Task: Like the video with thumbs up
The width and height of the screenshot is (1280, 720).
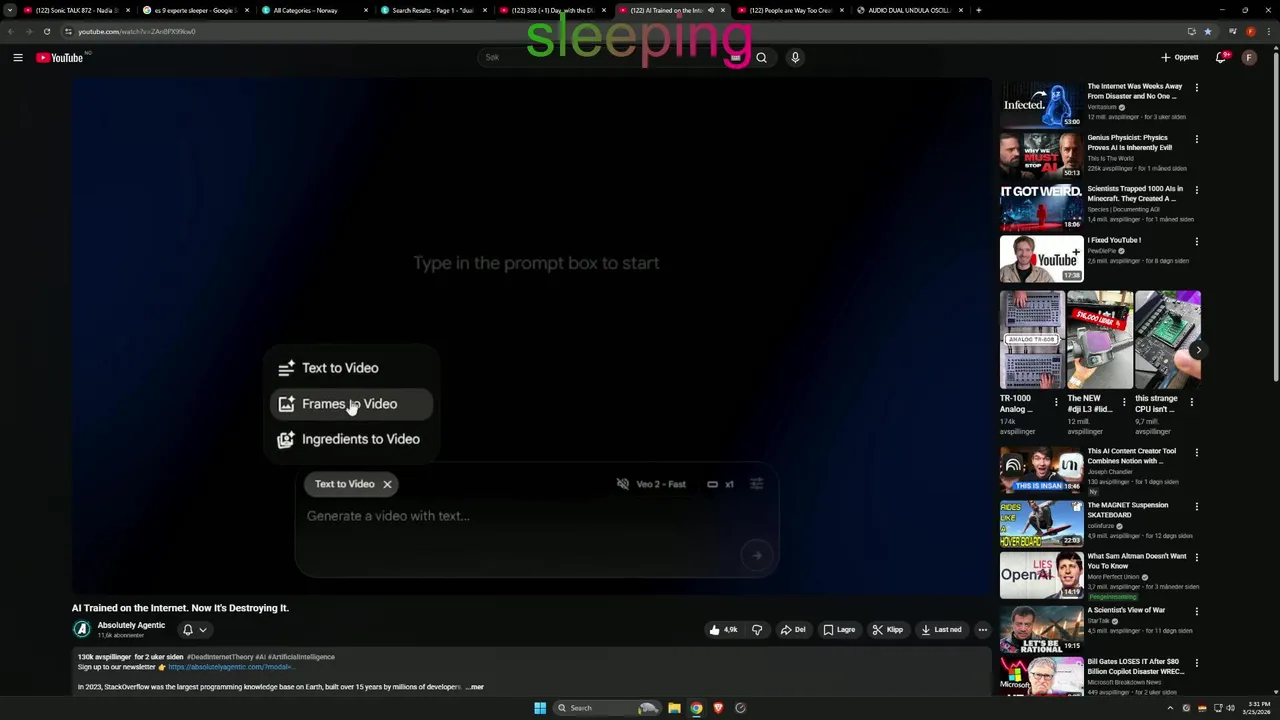Action: click(x=723, y=630)
